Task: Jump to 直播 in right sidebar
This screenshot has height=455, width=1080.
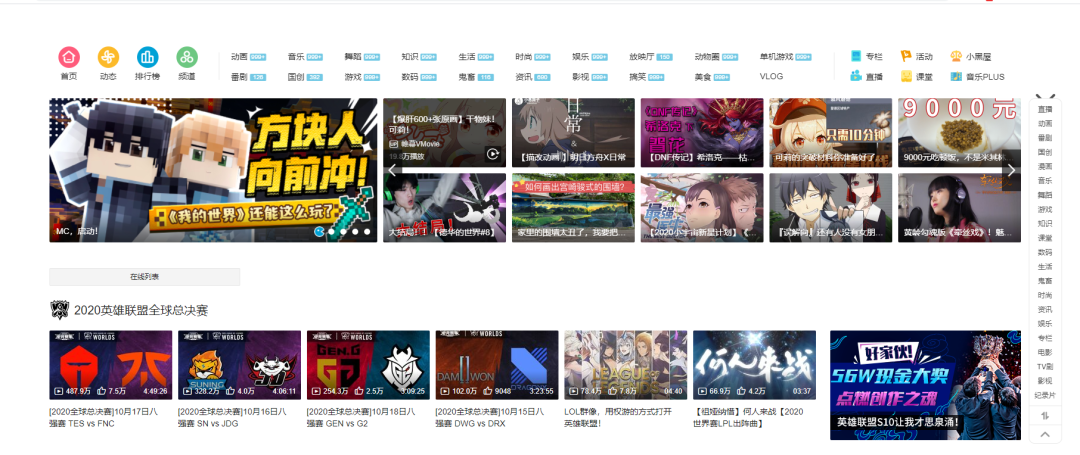Action: [1045, 109]
